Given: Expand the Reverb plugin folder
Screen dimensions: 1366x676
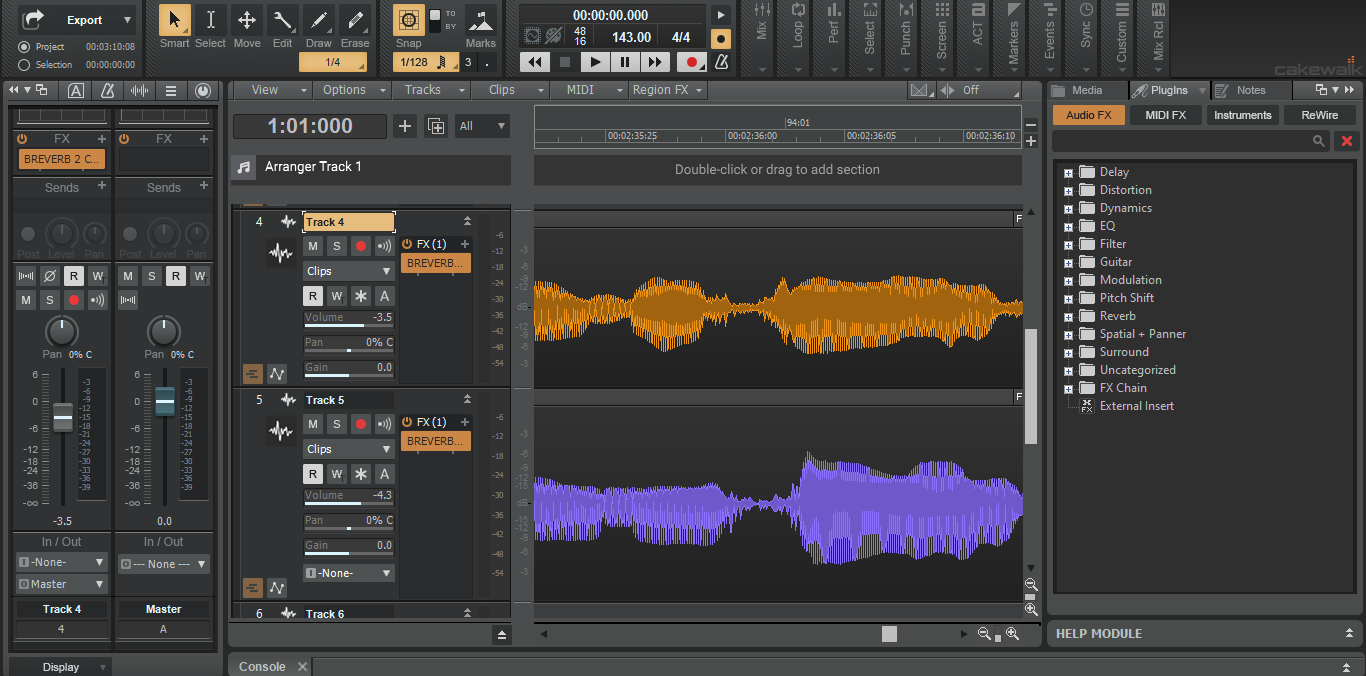Looking at the screenshot, I should 1068,316.
